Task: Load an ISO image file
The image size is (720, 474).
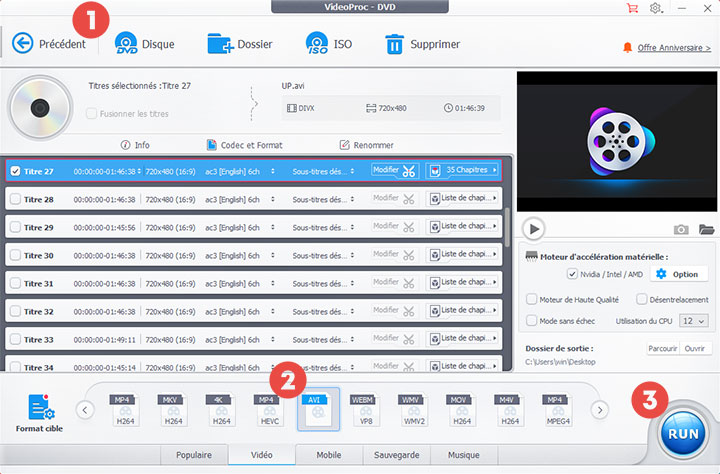Action: pos(317,43)
